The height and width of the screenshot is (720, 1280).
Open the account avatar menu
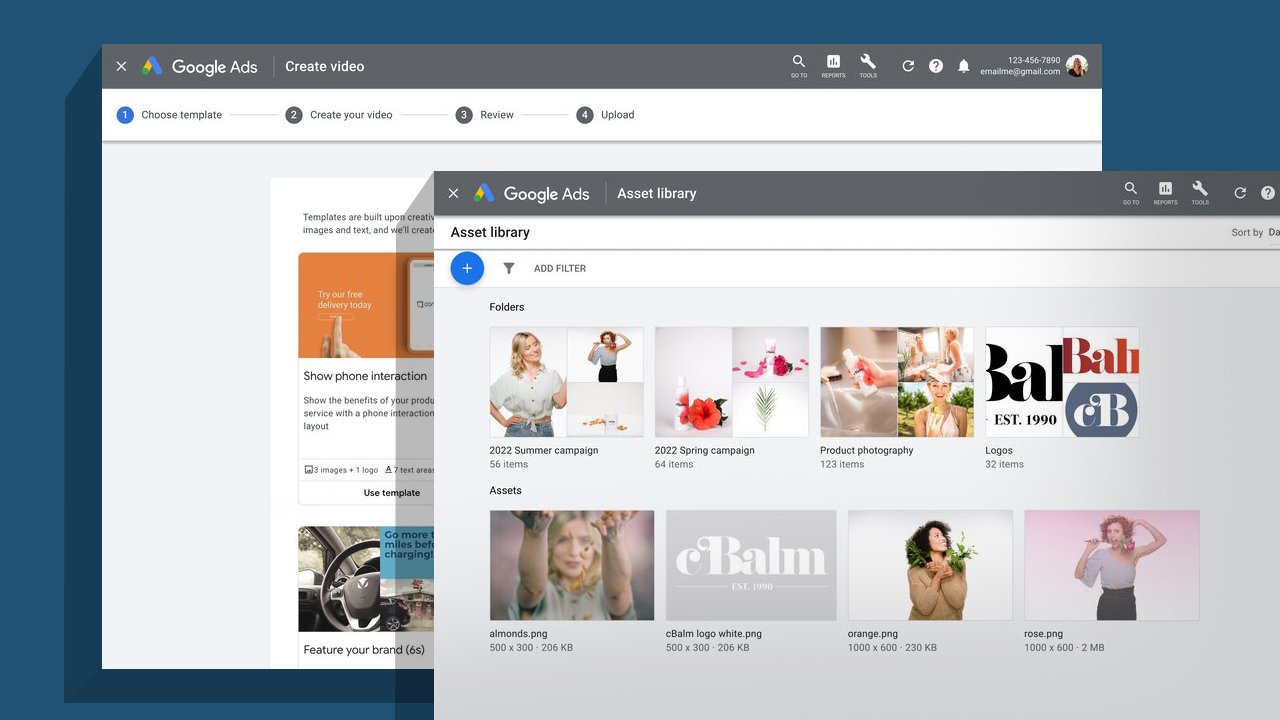[x=1077, y=66]
